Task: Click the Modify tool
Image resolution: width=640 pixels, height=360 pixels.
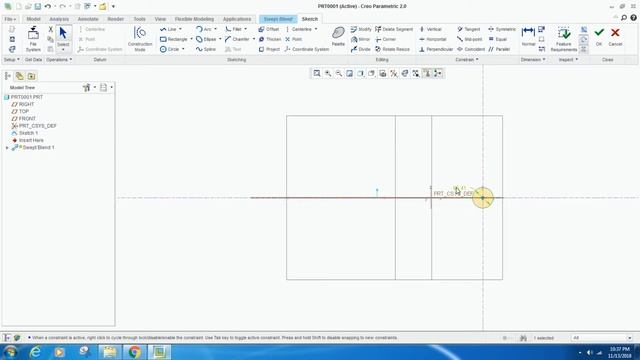Action: click(x=361, y=29)
